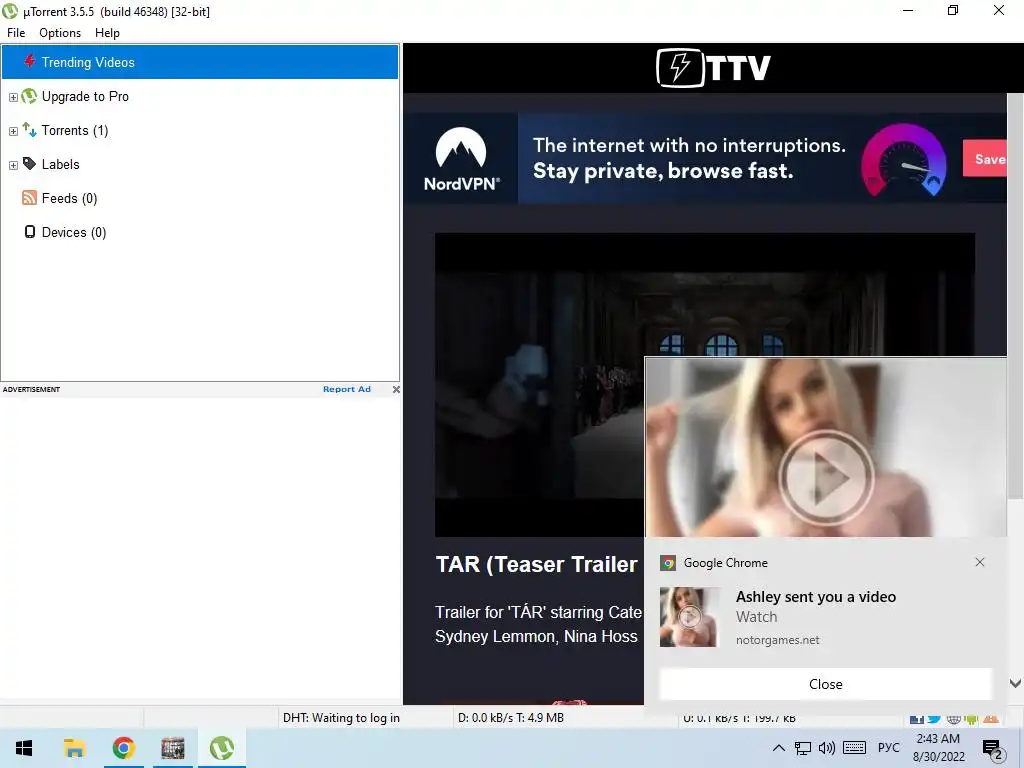This screenshot has width=1024, height=768.
Task: Dismiss Chrome notification with X icon
Action: (x=980, y=562)
